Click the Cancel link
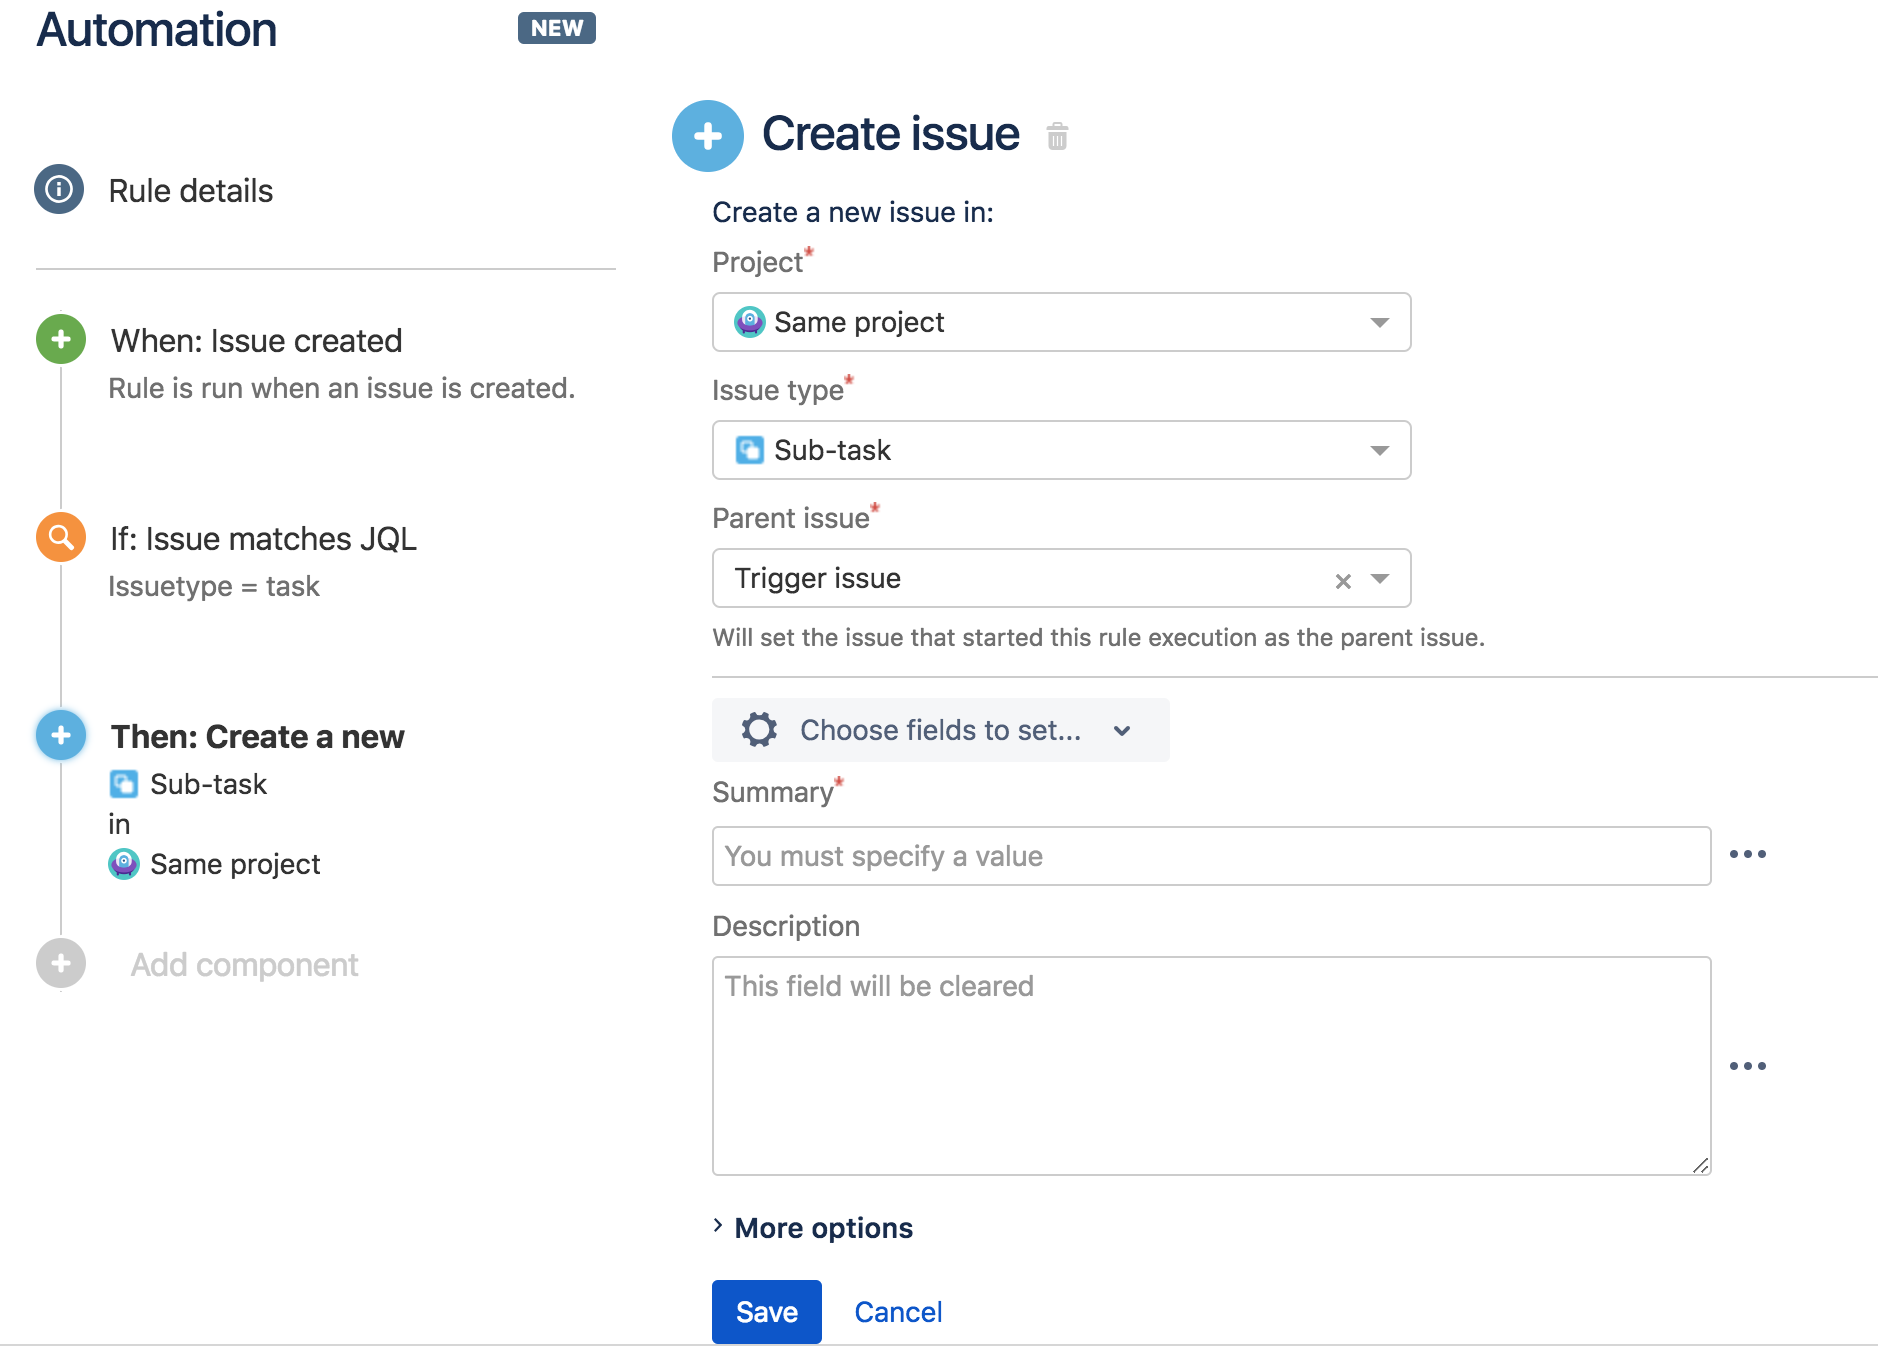 click(x=898, y=1312)
